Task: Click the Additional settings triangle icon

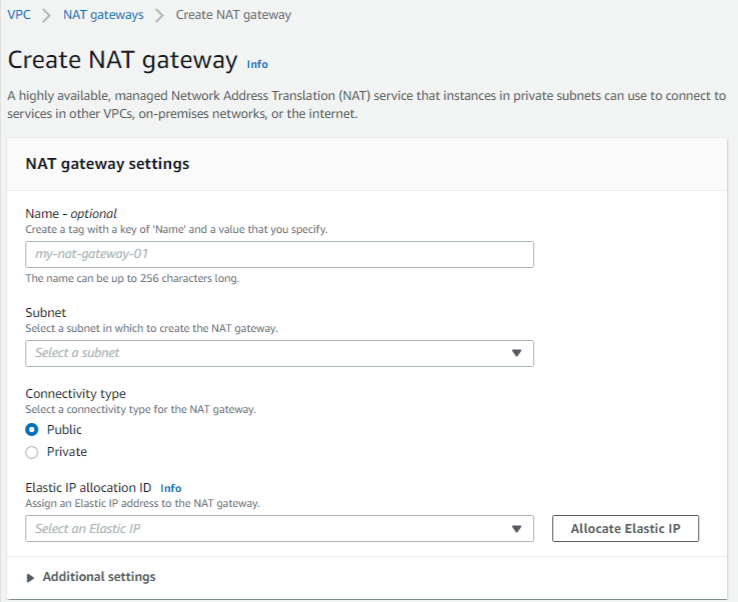Action: [30, 578]
